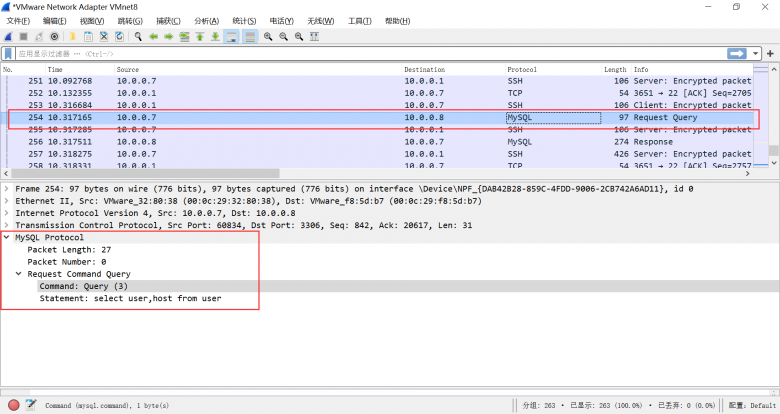Jump to the first packet
780x414 pixels.
point(199,36)
